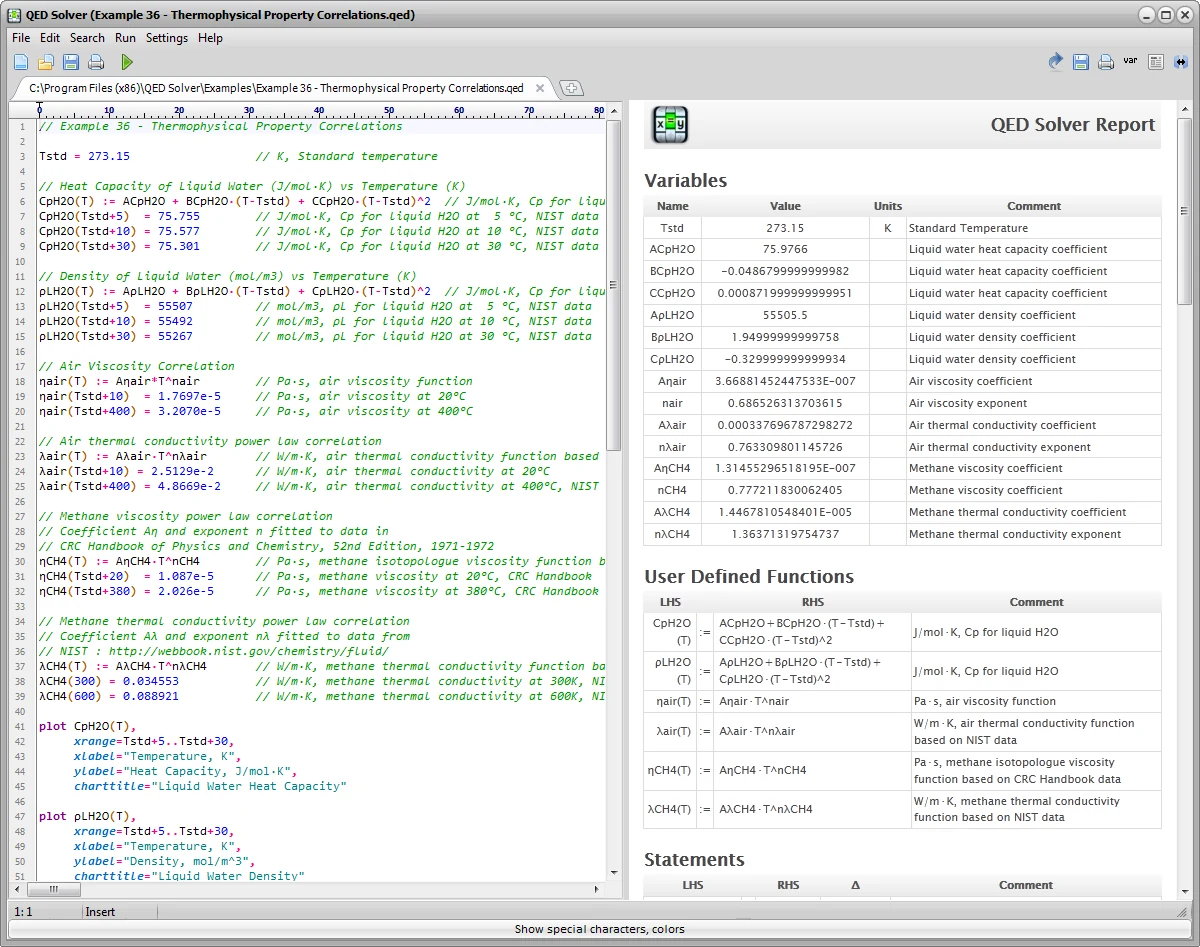1200x947 pixels.
Task: Click the 'Statements' heading in the report
Action: (x=694, y=860)
